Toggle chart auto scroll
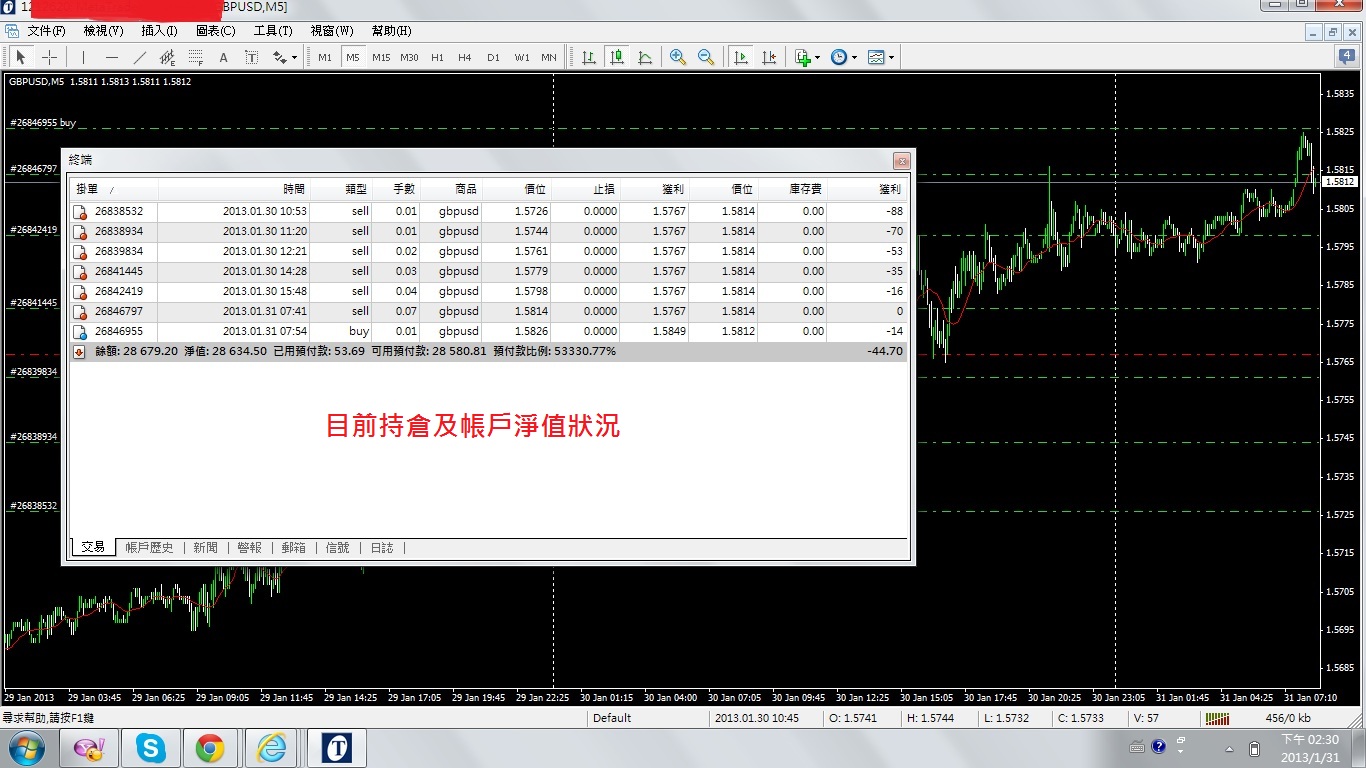 (741, 57)
